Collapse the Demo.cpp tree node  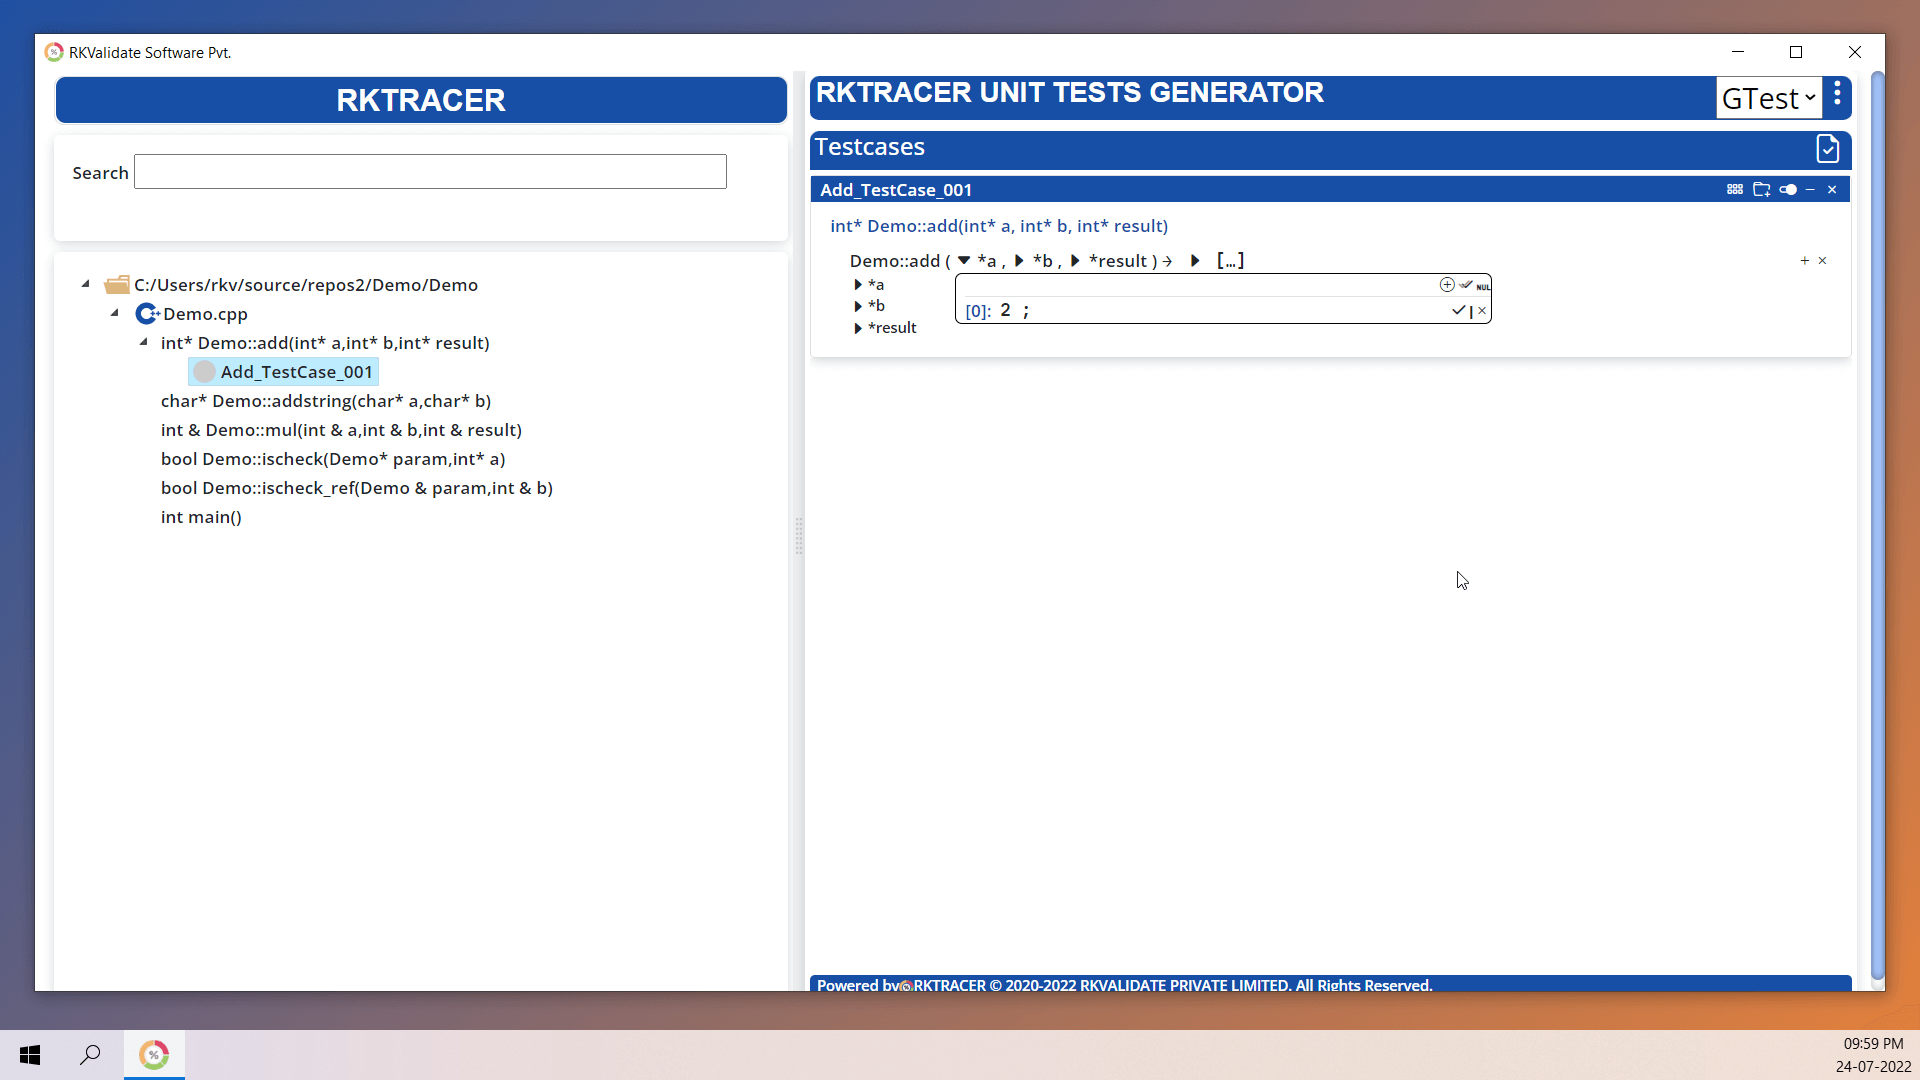click(115, 314)
